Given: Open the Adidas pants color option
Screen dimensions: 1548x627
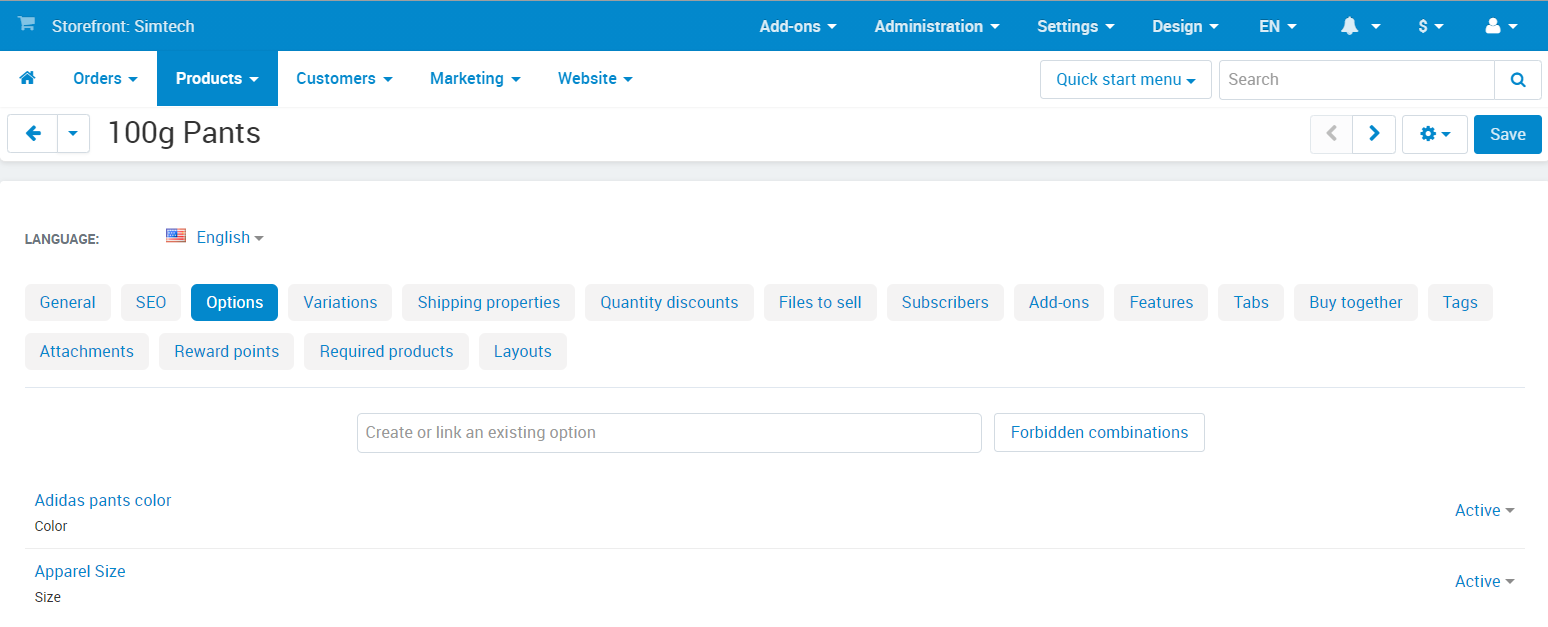Looking at the screenshot, I should click(103, 500).
